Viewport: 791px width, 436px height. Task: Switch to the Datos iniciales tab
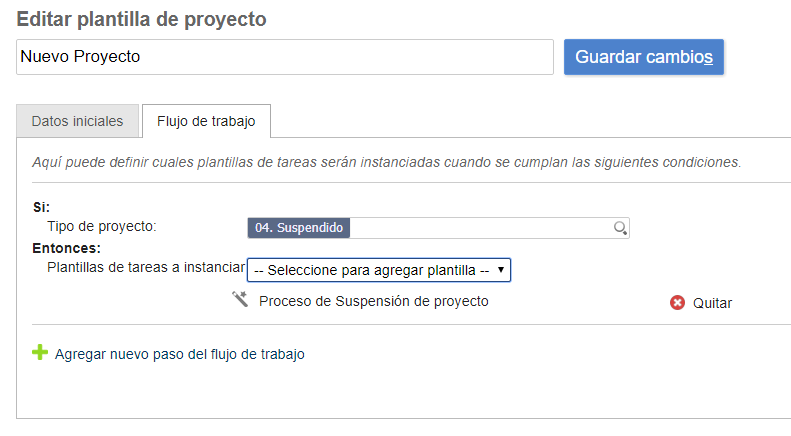coord(77,121)
